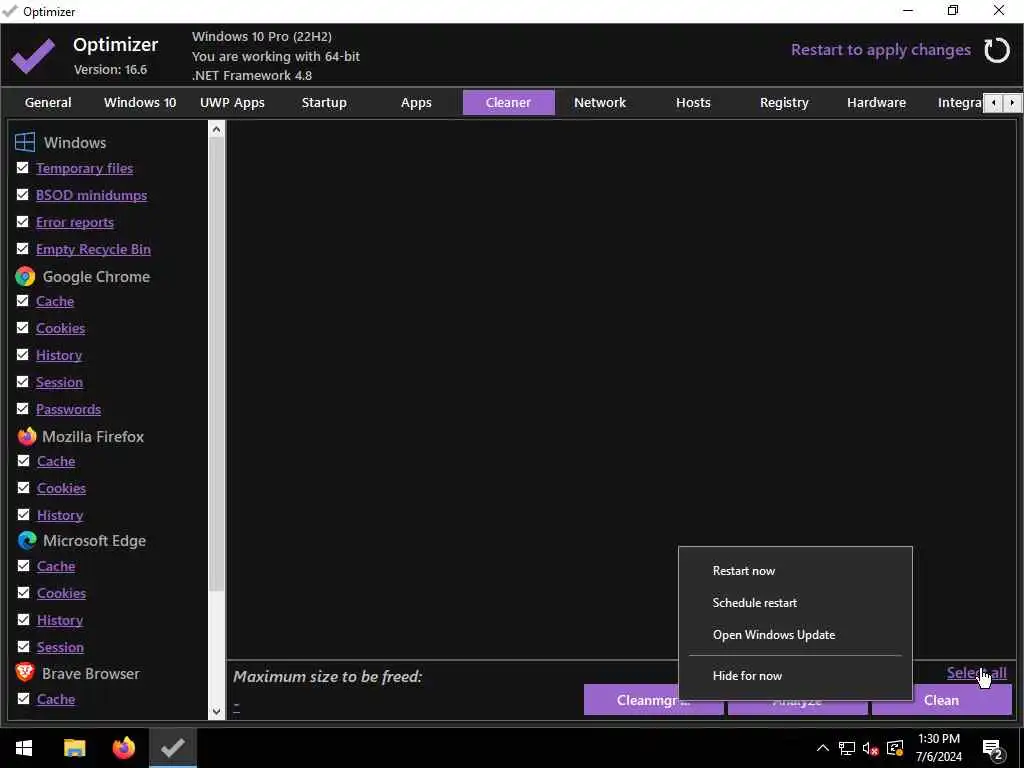
Task: Click the Windows logo icon in cleaner list
Action: pyautogui.click(x=25, y=142)
